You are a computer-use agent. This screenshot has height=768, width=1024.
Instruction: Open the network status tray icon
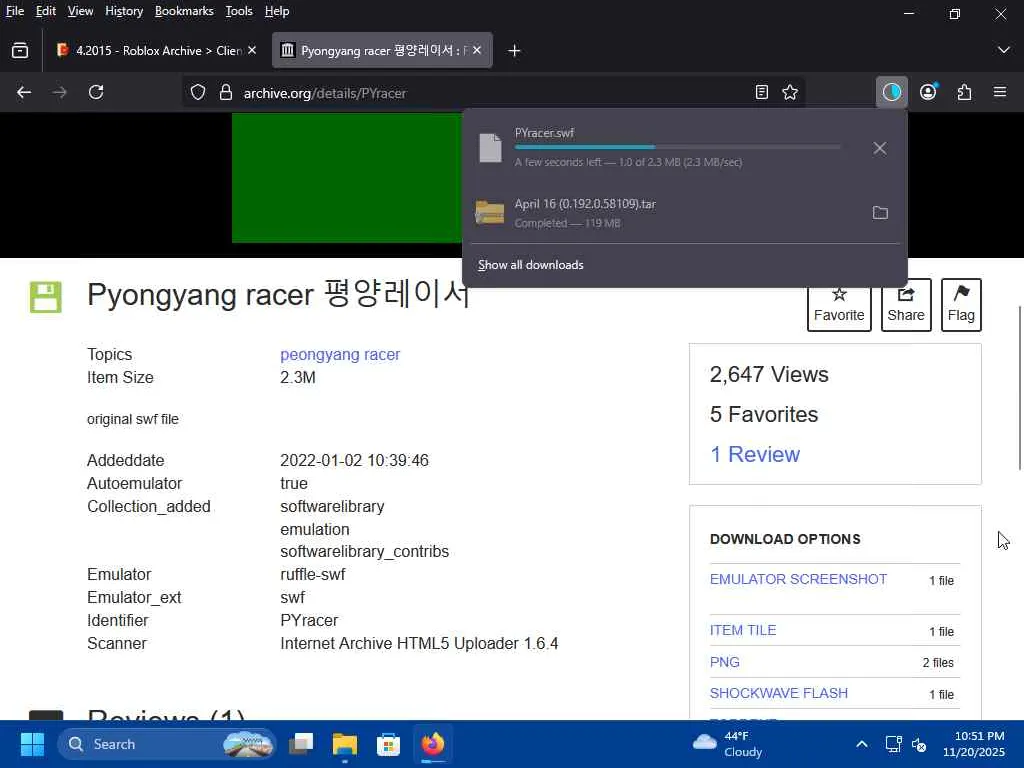(893, 744)
